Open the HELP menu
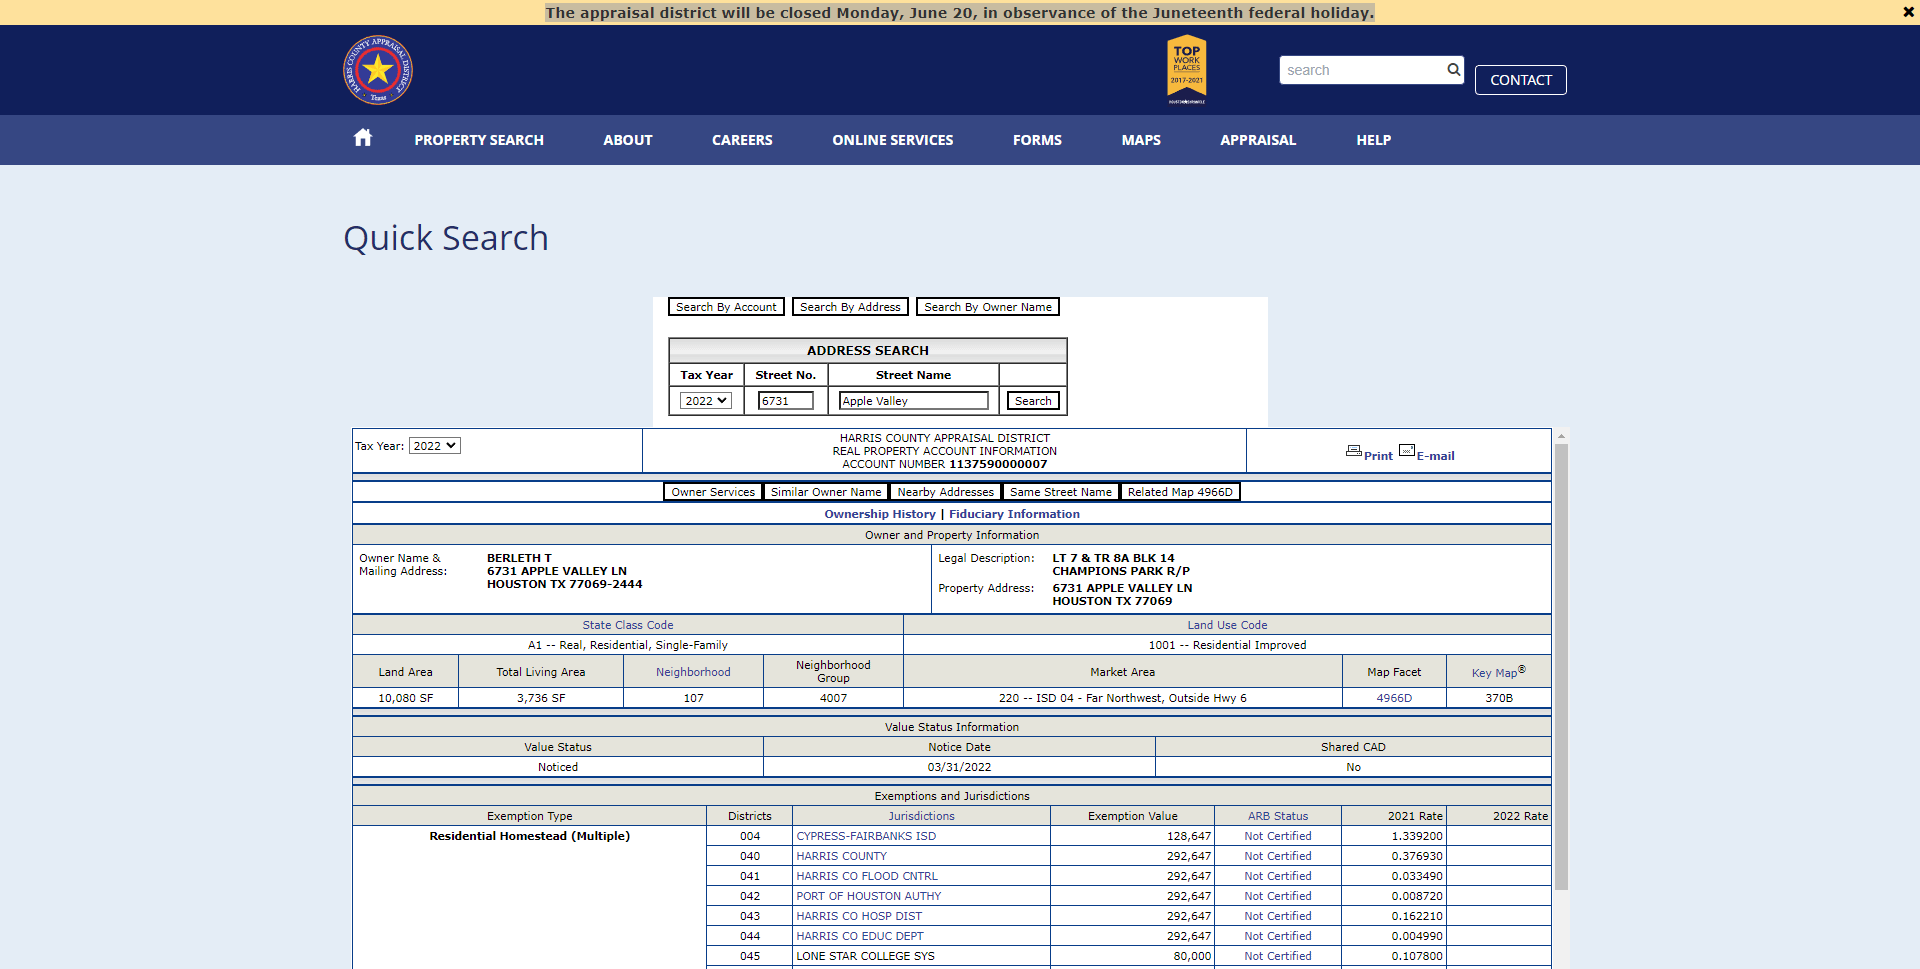 (1374, 140)
